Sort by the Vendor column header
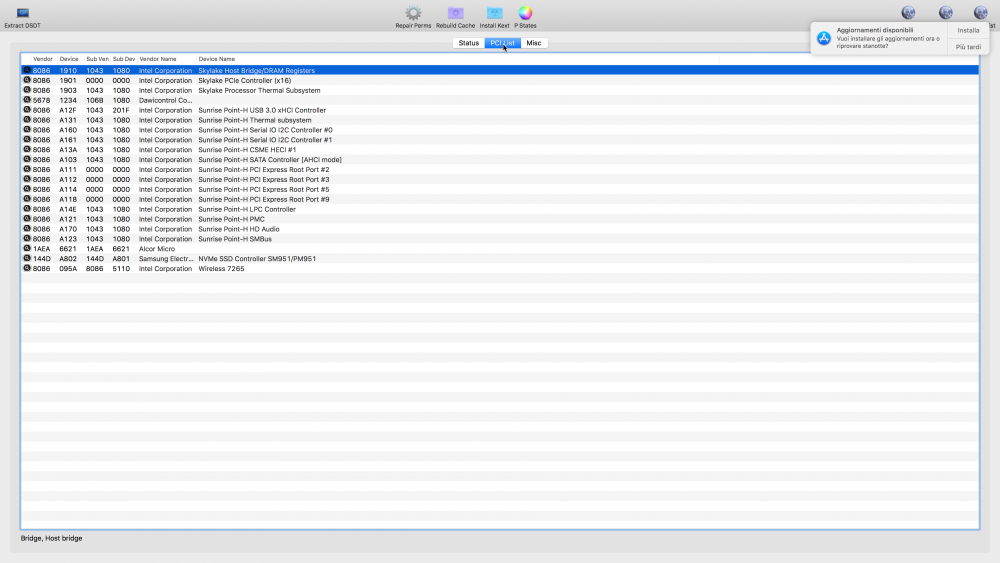The image size is (1000, 563). (43, 59)
